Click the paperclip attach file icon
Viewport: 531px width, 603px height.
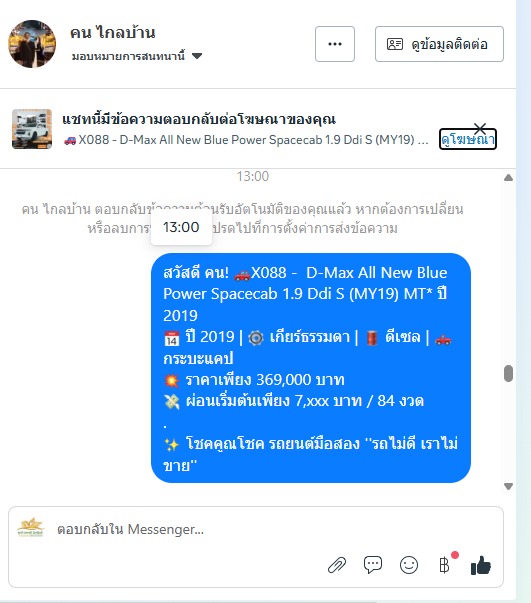[x=337, y=565]
